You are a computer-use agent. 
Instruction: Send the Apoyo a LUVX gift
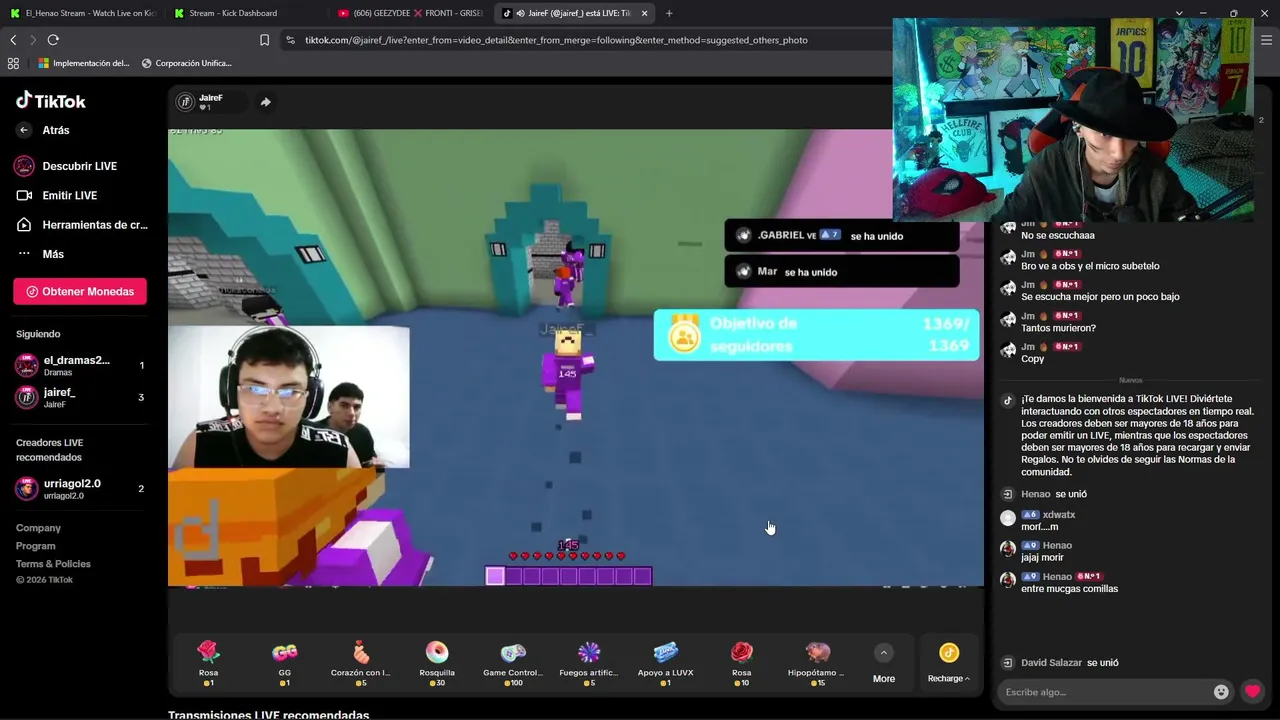click(665, 663)
